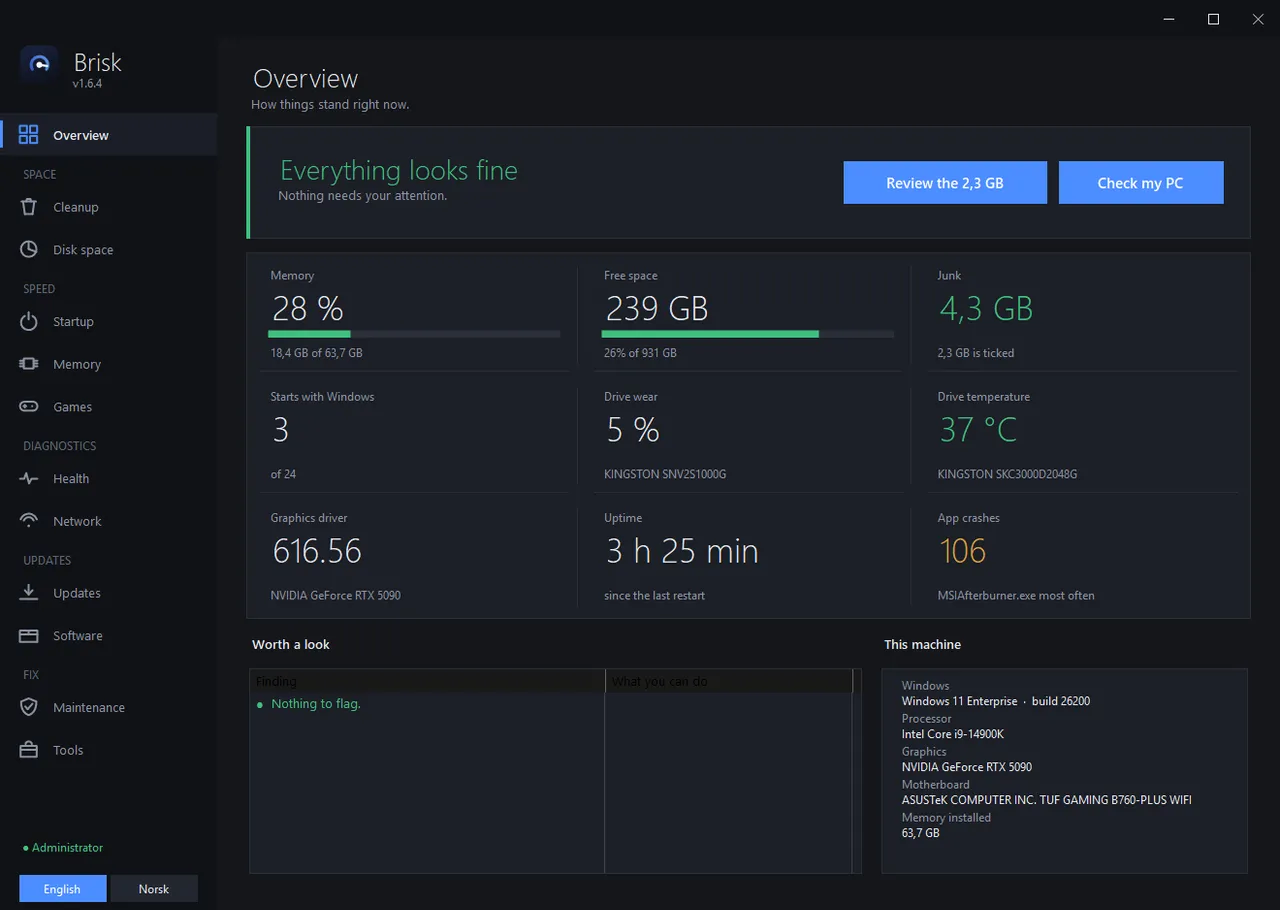Switch language to Norsk
The height and width of the screenshot is (910, 1280).
154,889
